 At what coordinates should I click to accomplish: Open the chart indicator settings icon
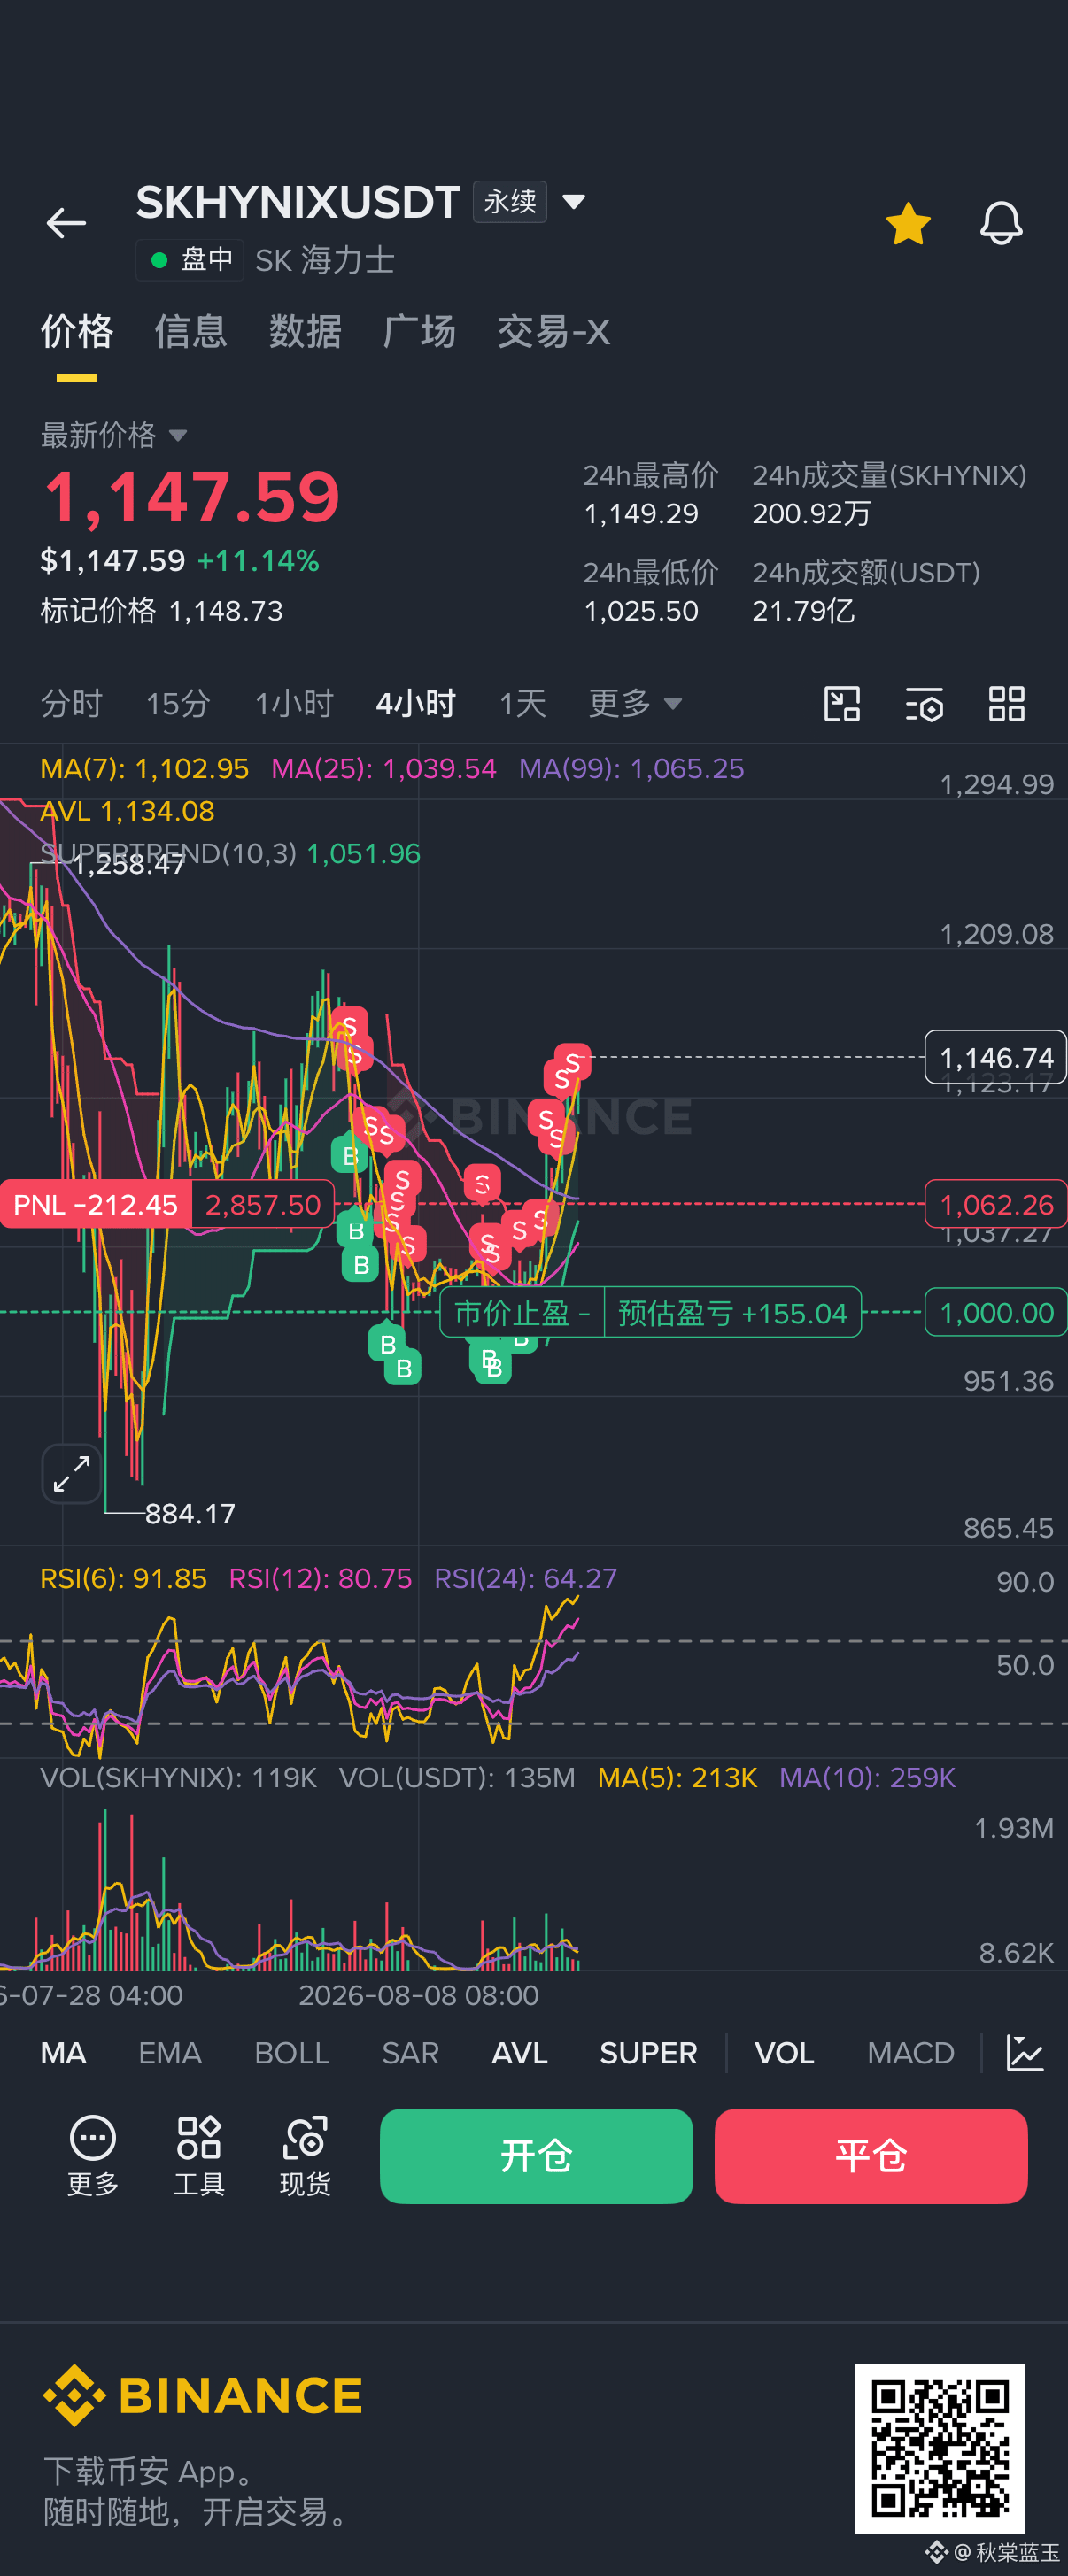(x=924, y=704)
